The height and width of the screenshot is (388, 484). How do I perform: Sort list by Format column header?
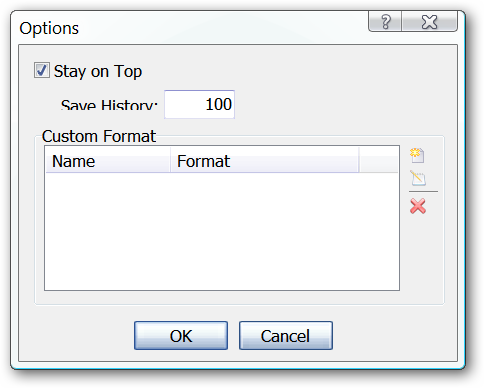pos(265,161)
